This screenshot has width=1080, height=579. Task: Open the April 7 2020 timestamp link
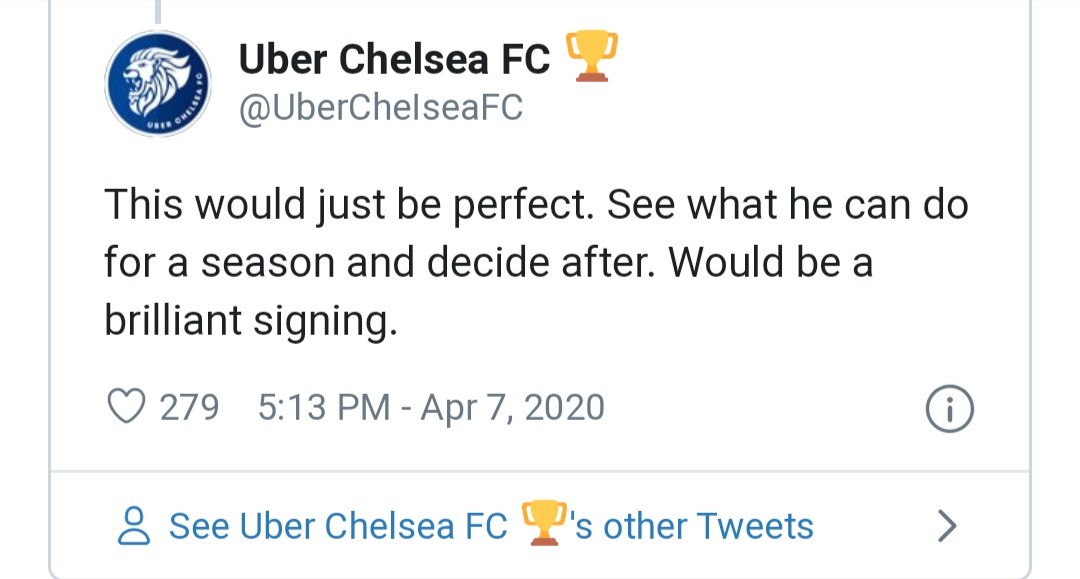point(500,407)
